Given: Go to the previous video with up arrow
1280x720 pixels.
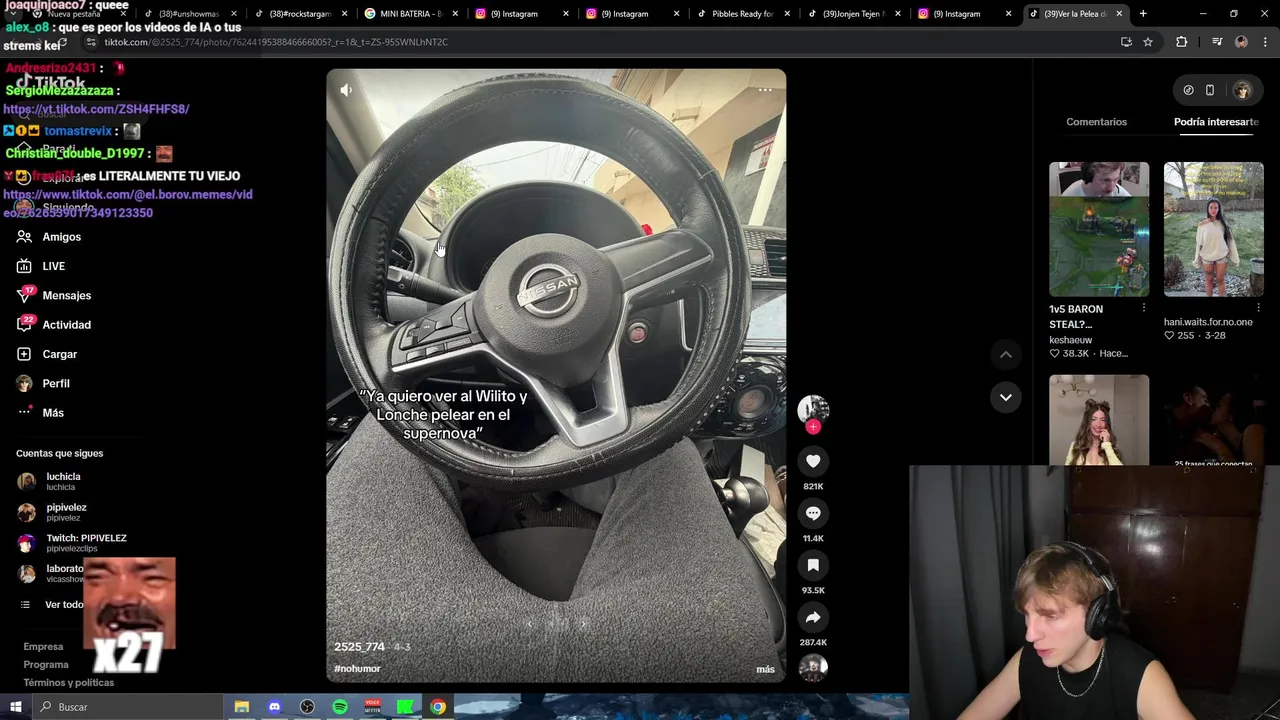Looking at the screenshot, I should [x=1006, y=355].
